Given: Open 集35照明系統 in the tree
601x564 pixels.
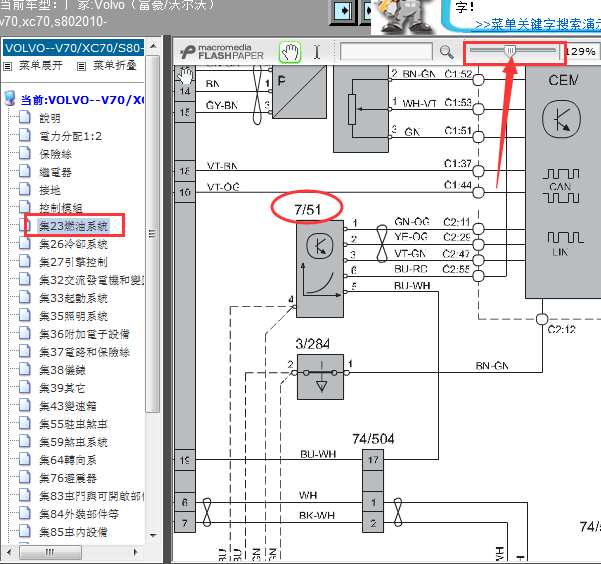Looking at the screenshot, I should (74, 316).
